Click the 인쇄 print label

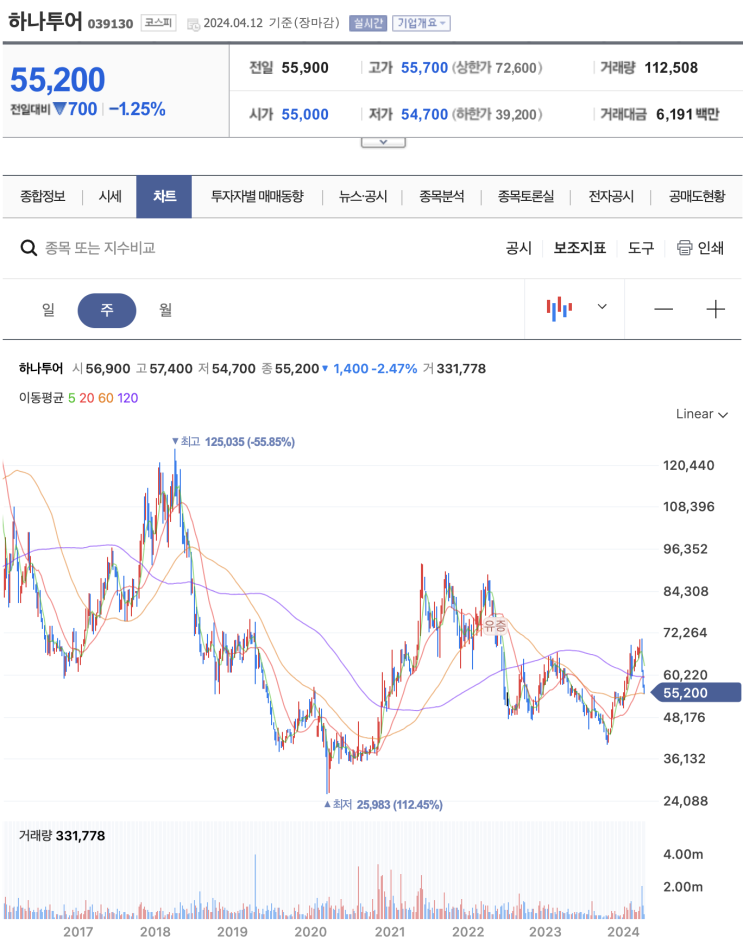click(x=711, y=248)
